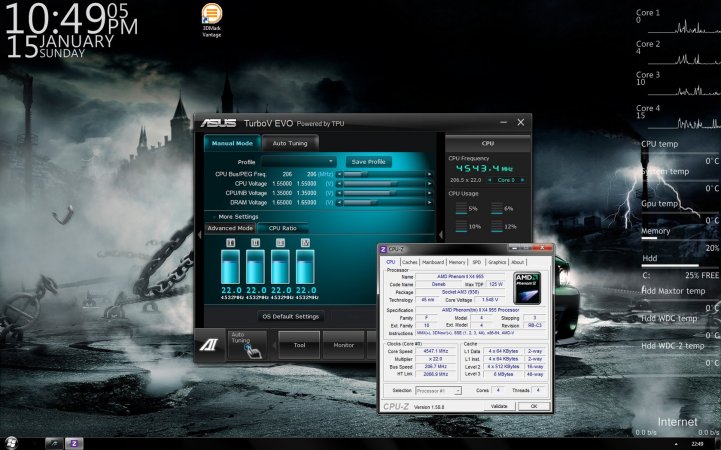
Task: Increase CPU/NB Voltage with right arrow
Action: click(x=429, y=193)
